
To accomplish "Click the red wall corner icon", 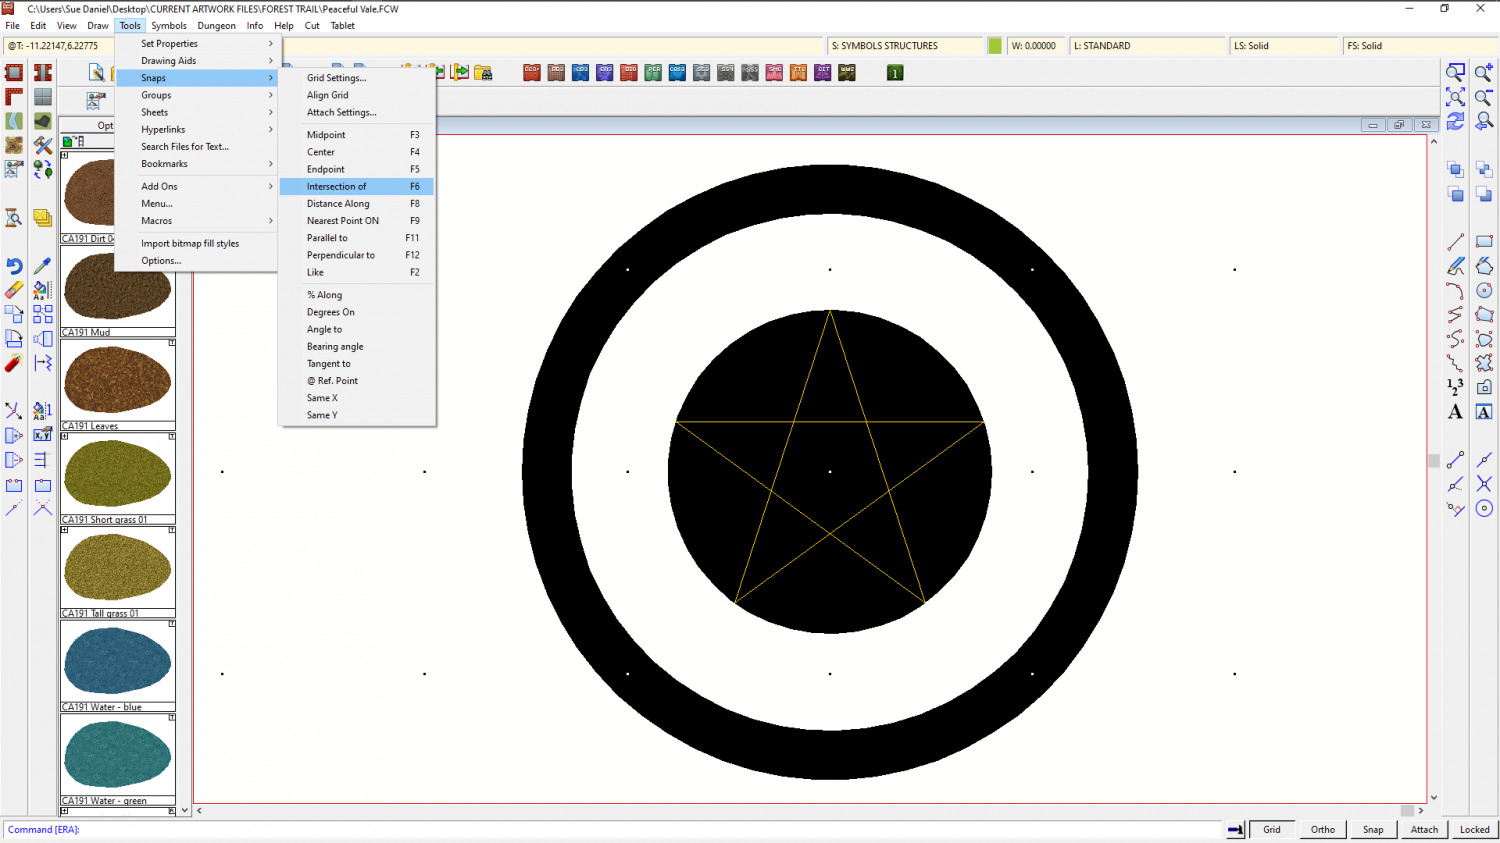I will [14, 97].
